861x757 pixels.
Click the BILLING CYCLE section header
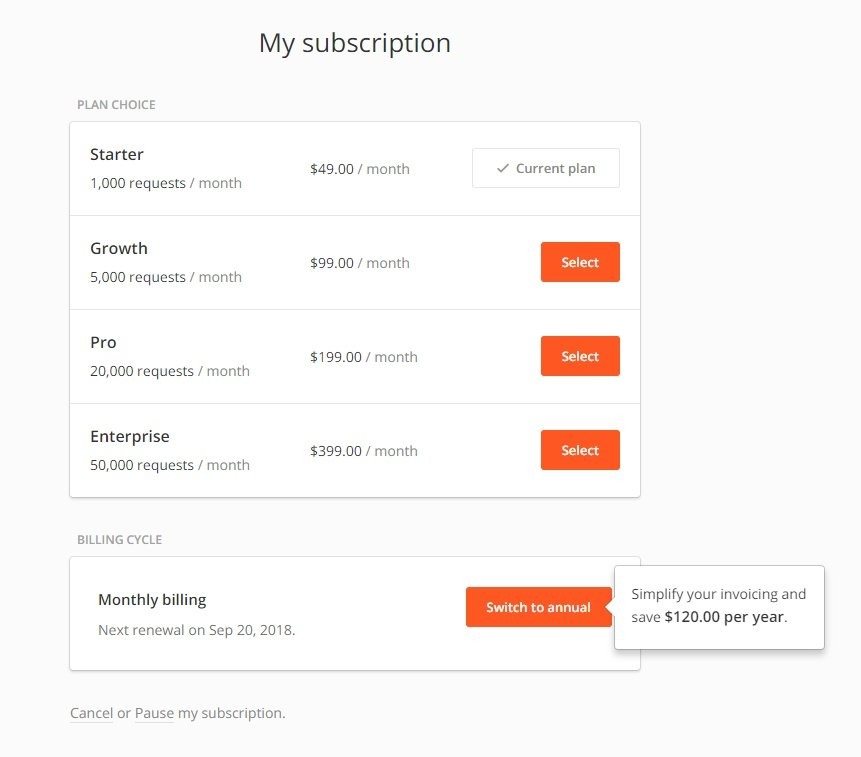pos(119,539)
